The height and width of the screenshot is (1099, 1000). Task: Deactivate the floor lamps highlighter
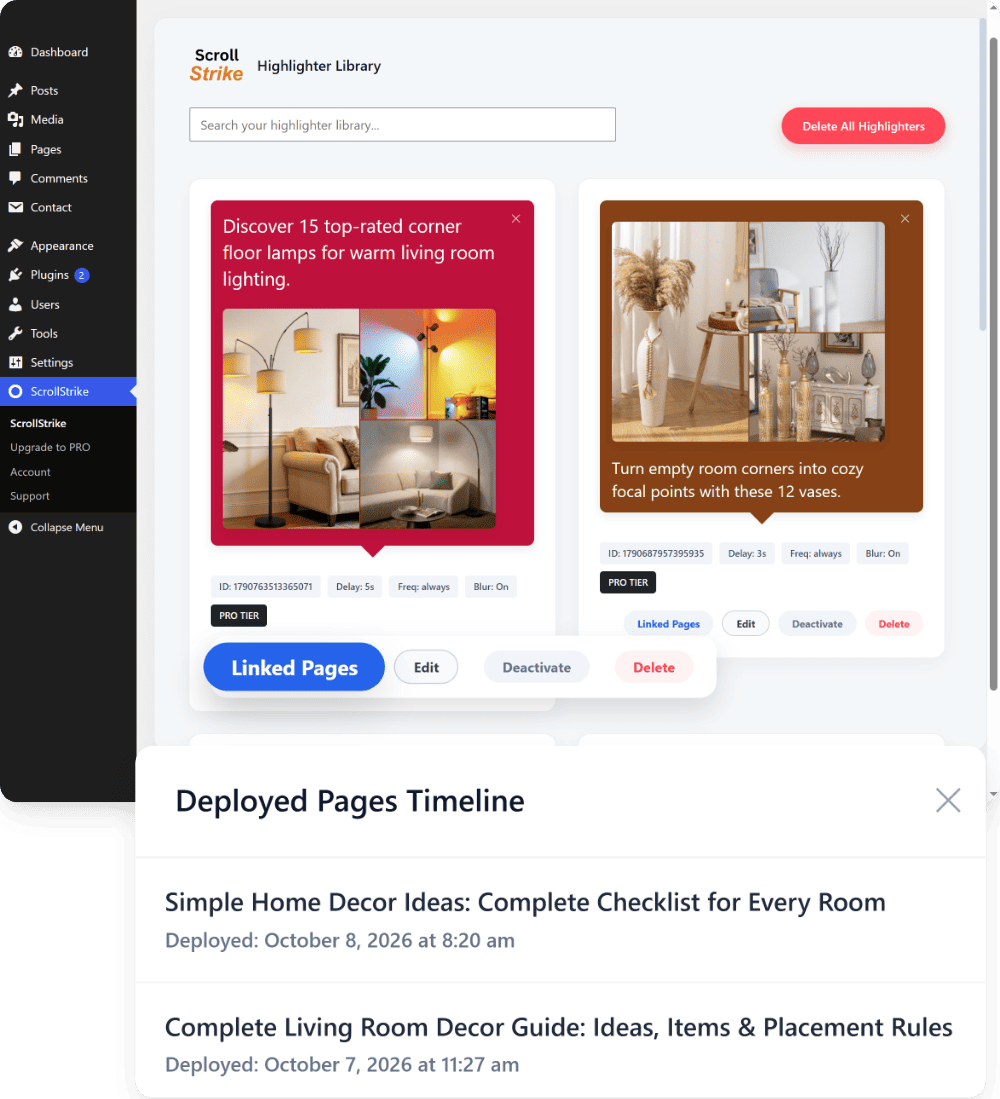click(x=537, y=667)
